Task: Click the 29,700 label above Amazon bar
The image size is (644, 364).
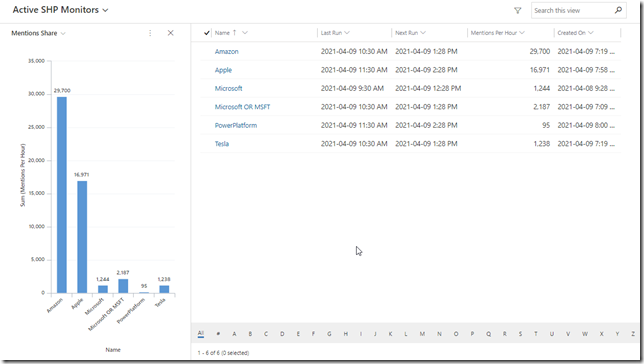Action: [x=62, y=90]
